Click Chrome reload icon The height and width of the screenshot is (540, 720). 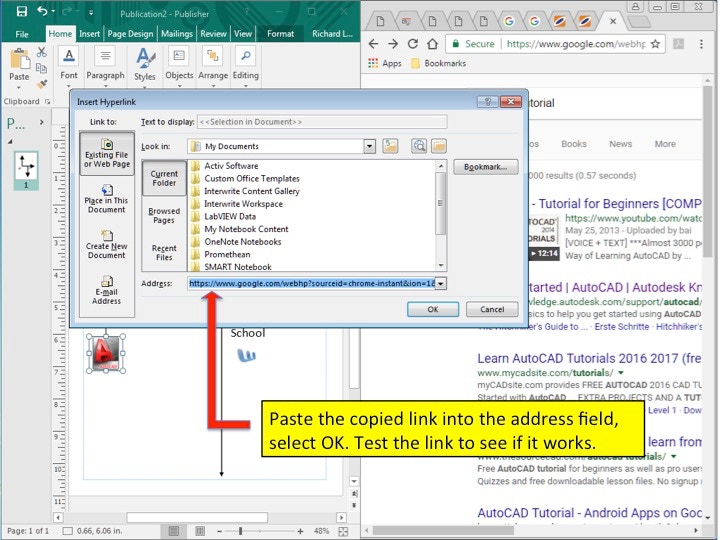413,44
